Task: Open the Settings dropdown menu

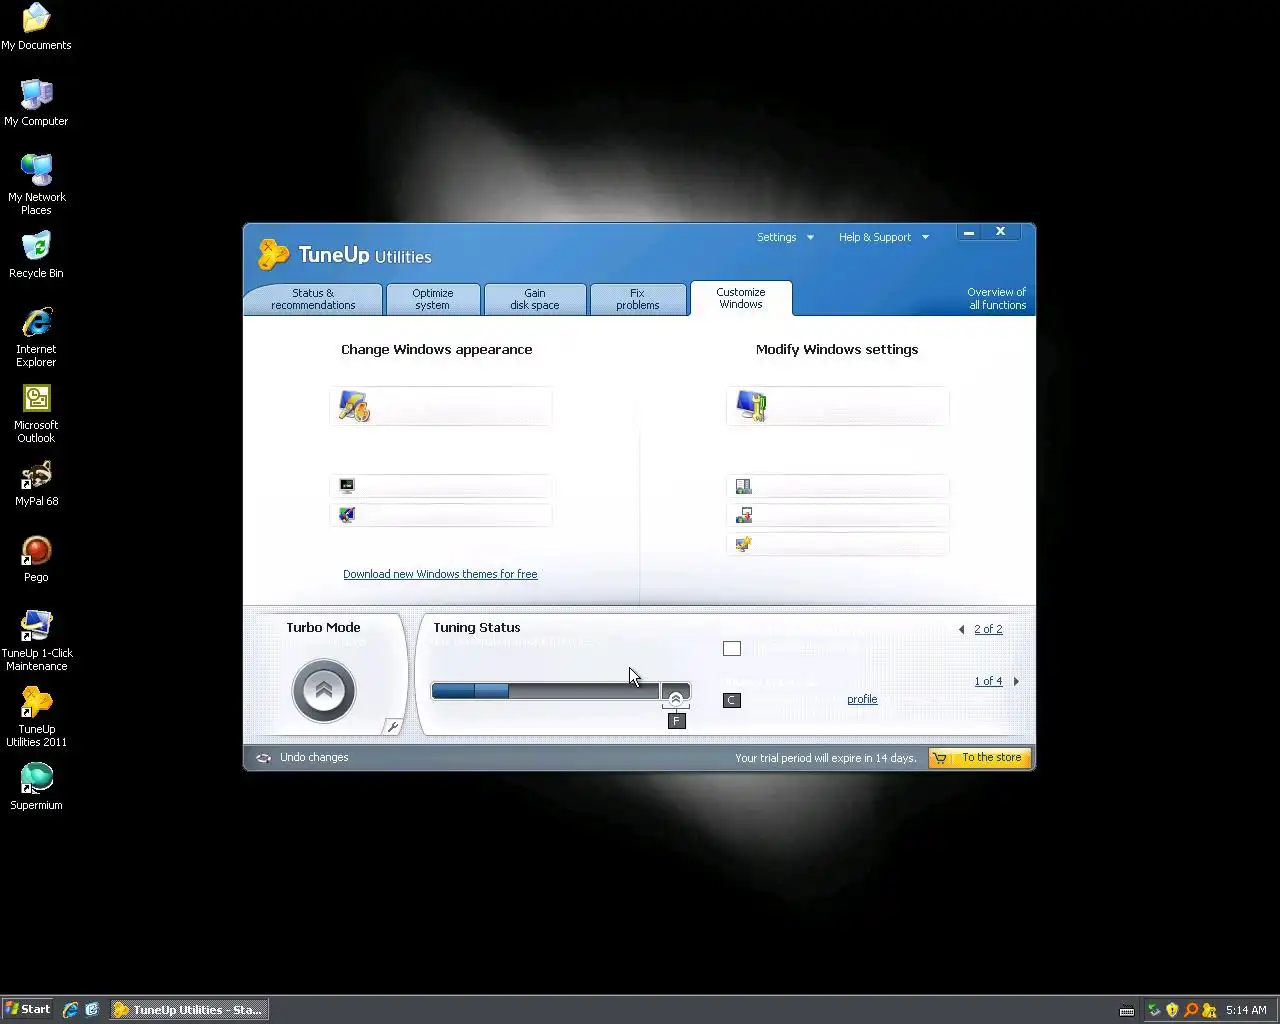Action: point(785,237)
